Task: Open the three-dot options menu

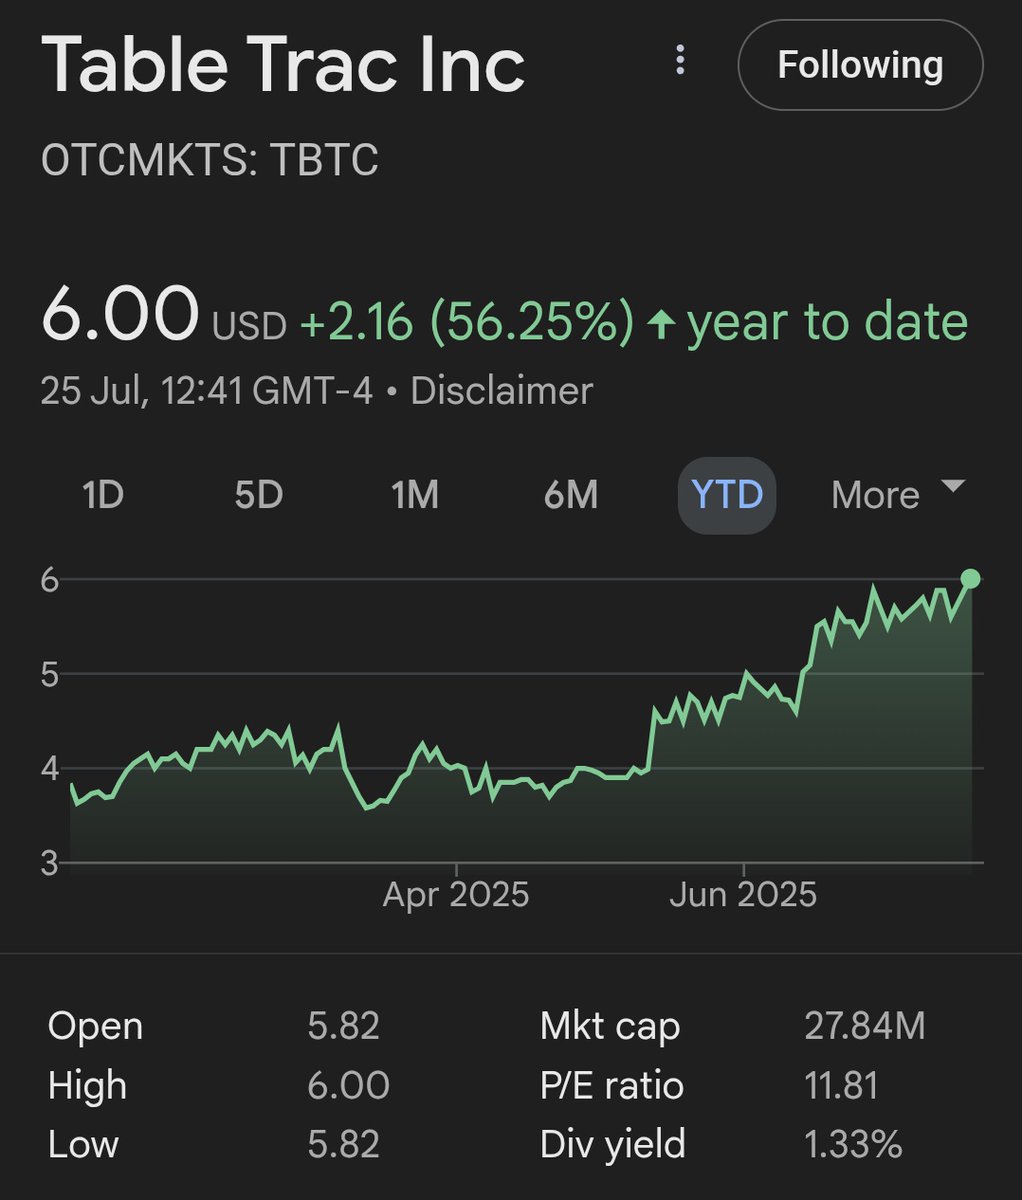Action: point(680,60)
